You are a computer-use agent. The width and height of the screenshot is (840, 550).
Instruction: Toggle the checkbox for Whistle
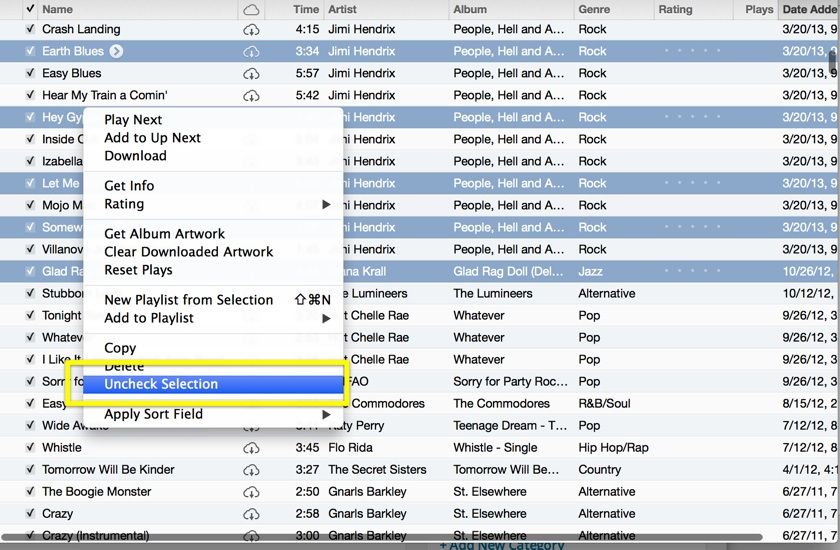[x=30, y=448]
